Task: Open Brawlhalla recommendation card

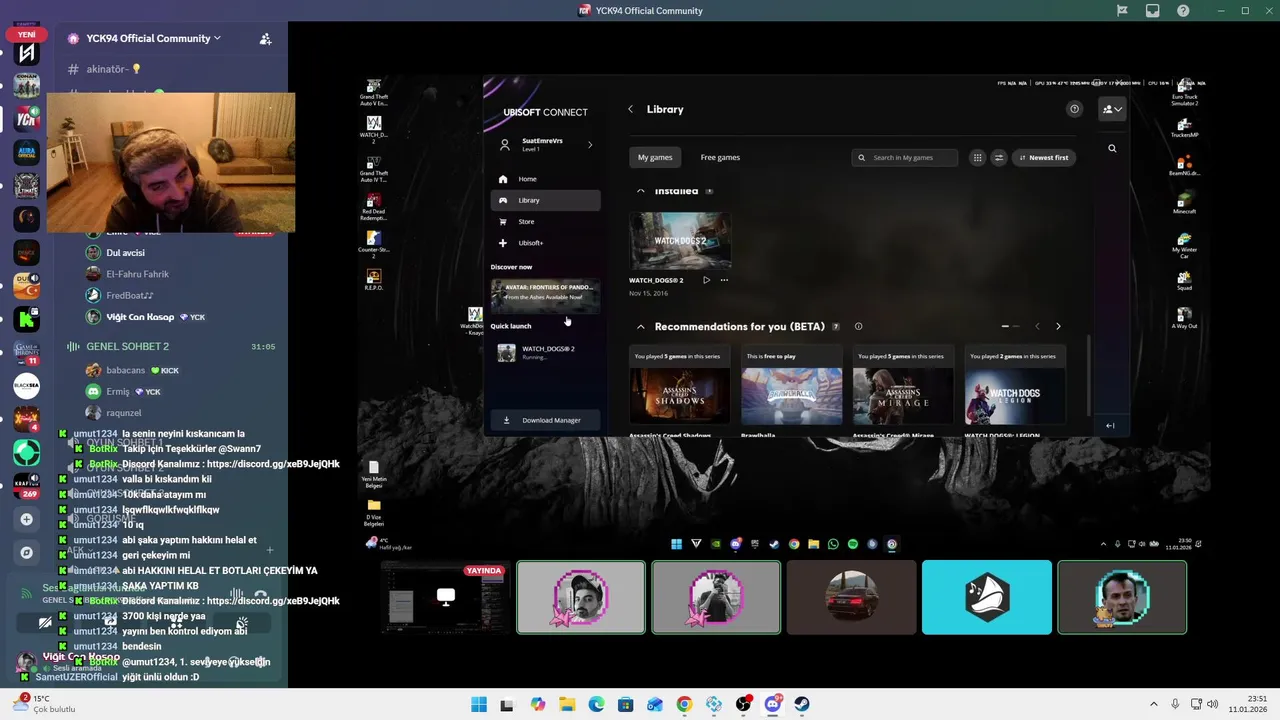Action: coord(791,392)
